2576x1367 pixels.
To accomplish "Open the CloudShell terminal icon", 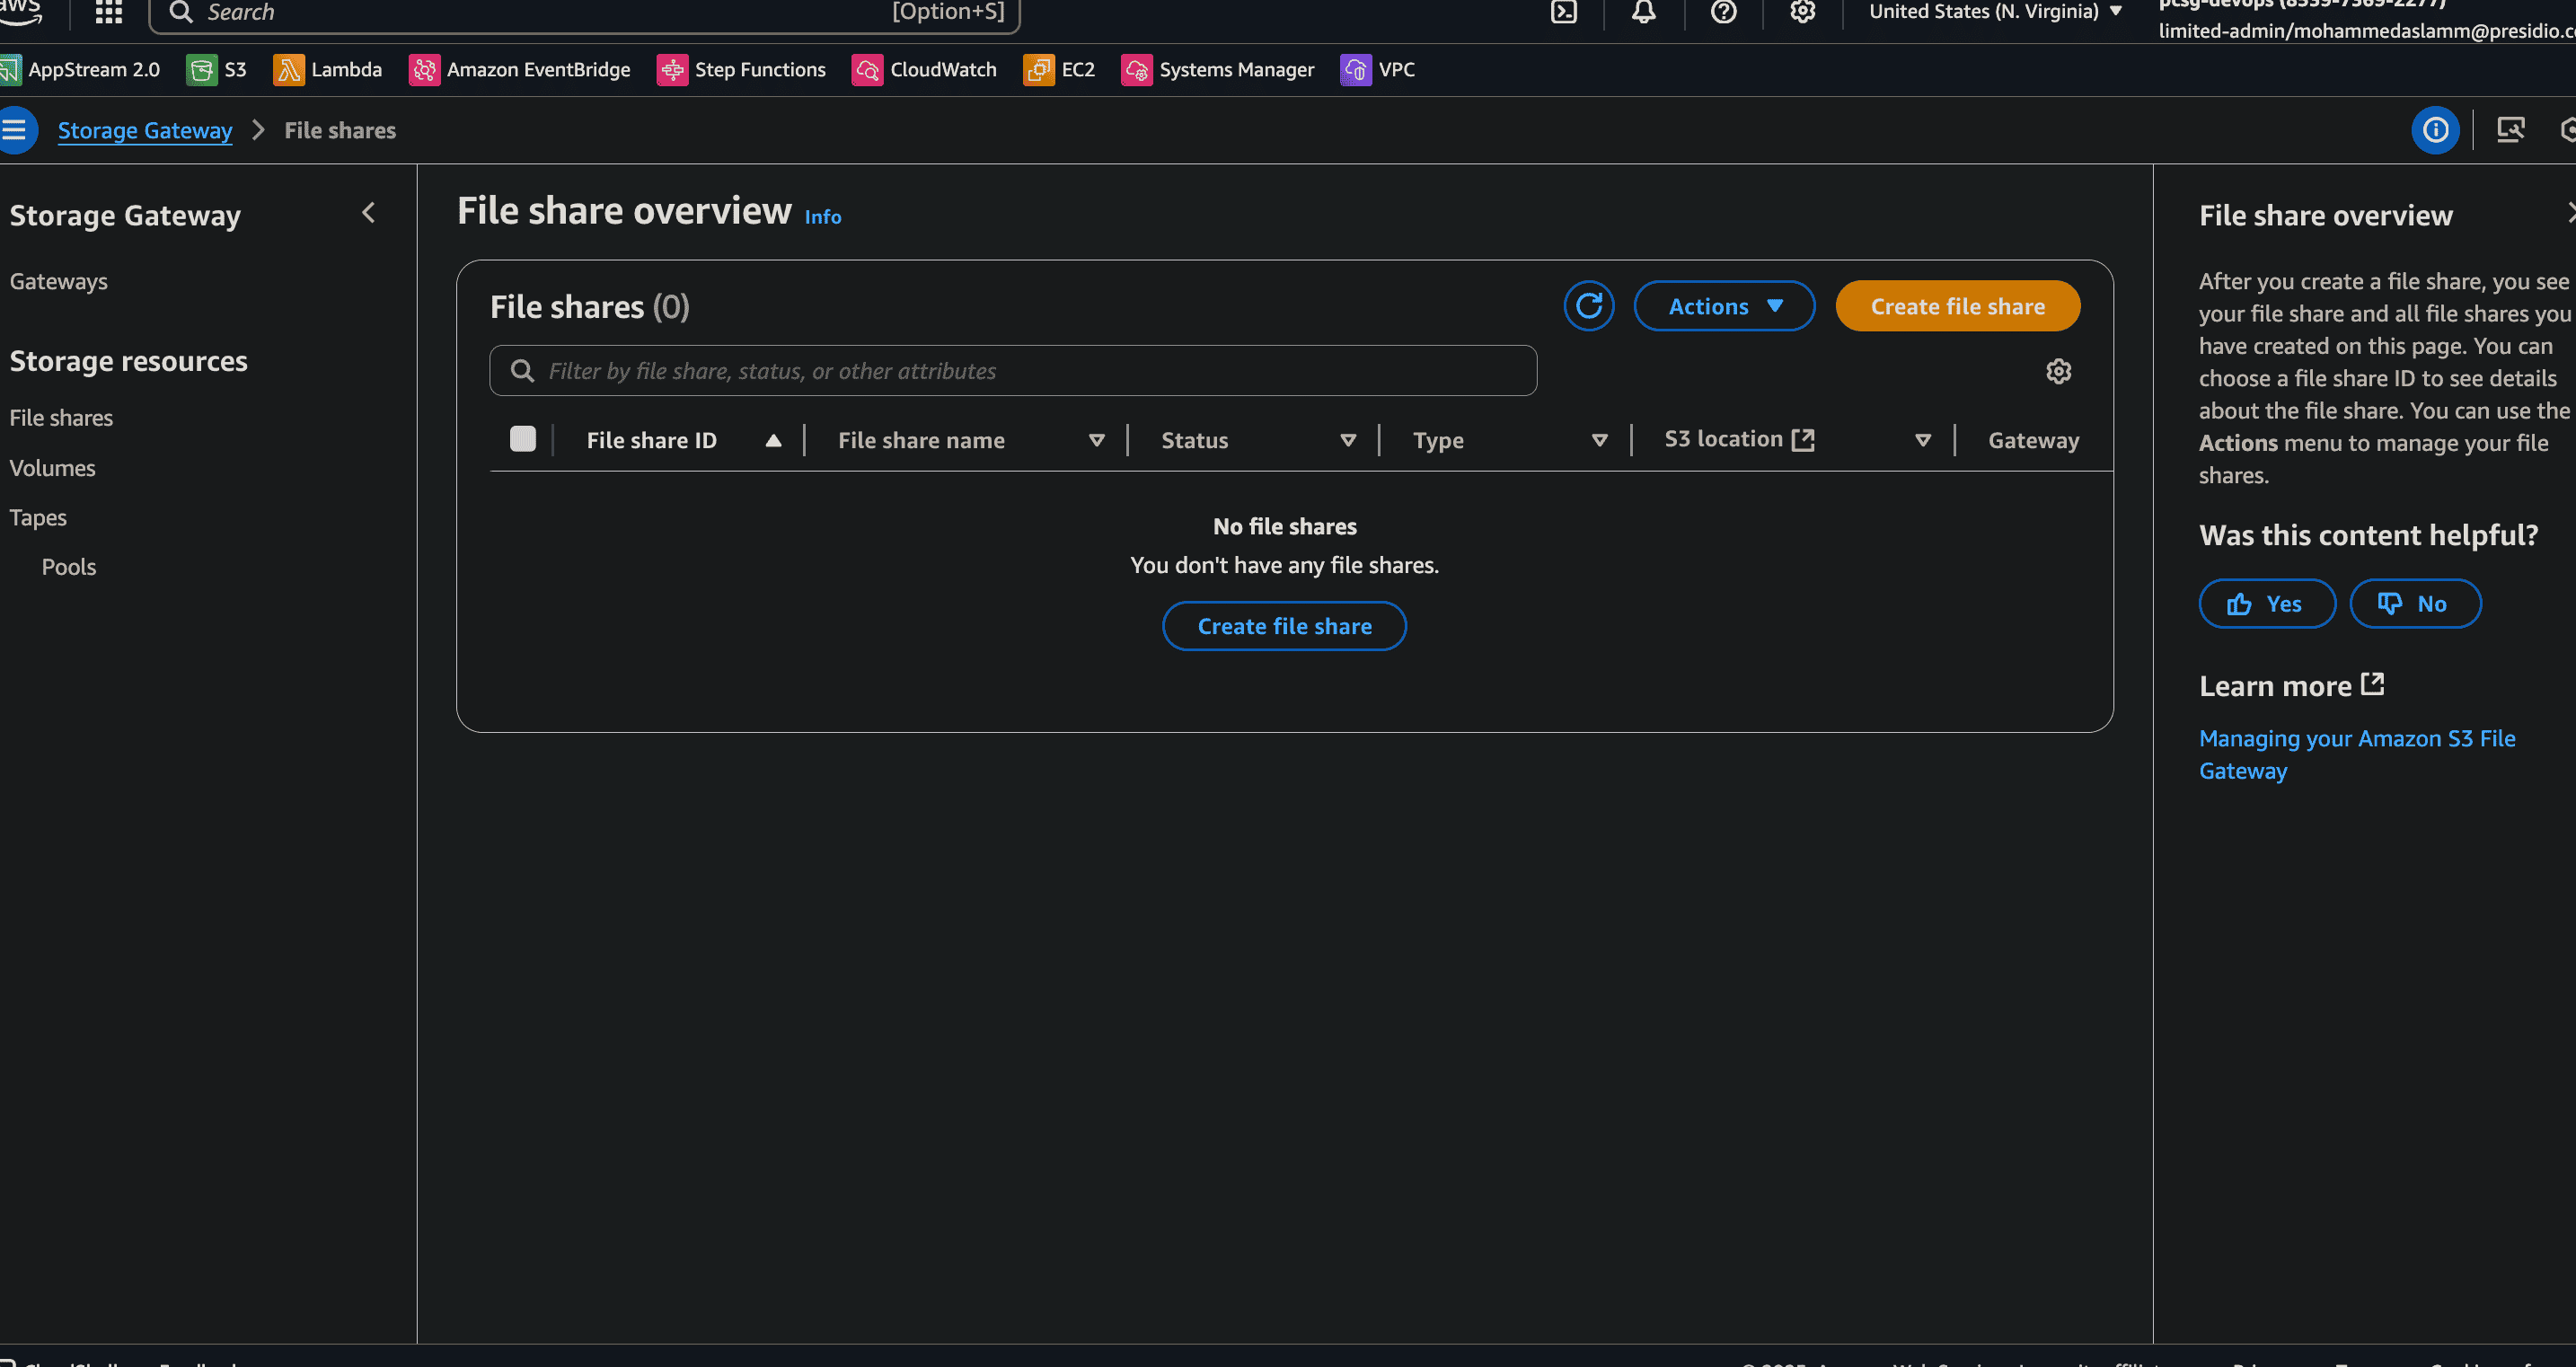I will [x=1563, y=12].
